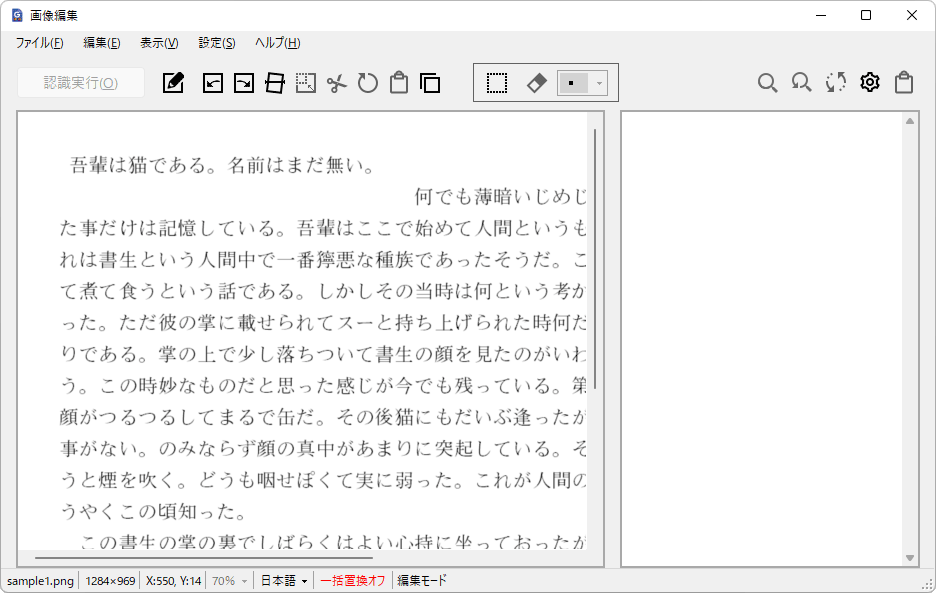Click sample1.png file name in status bar
The width and height of the screenshot is (936, 593).
pyautogui.click(x=40, y=580)
